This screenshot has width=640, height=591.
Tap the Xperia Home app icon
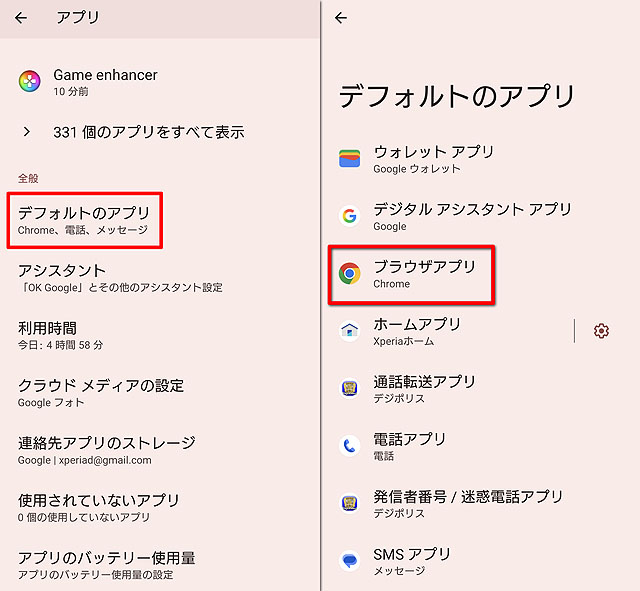349,331
